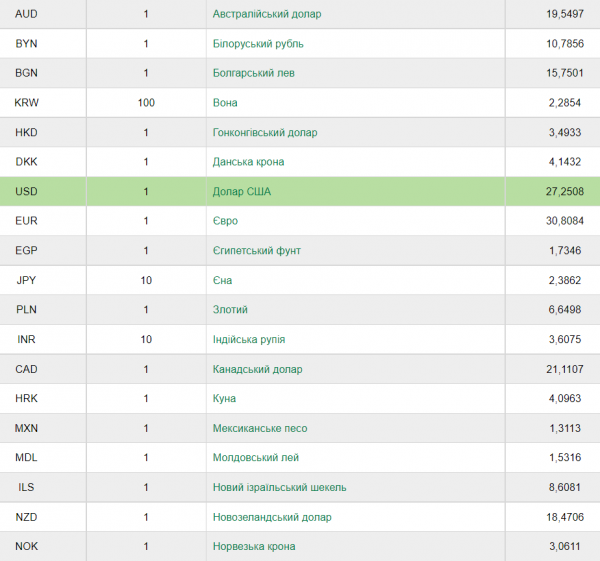Select the BGN currency code cell
Viewport: 600px width, 561px height.
[43, 73]
